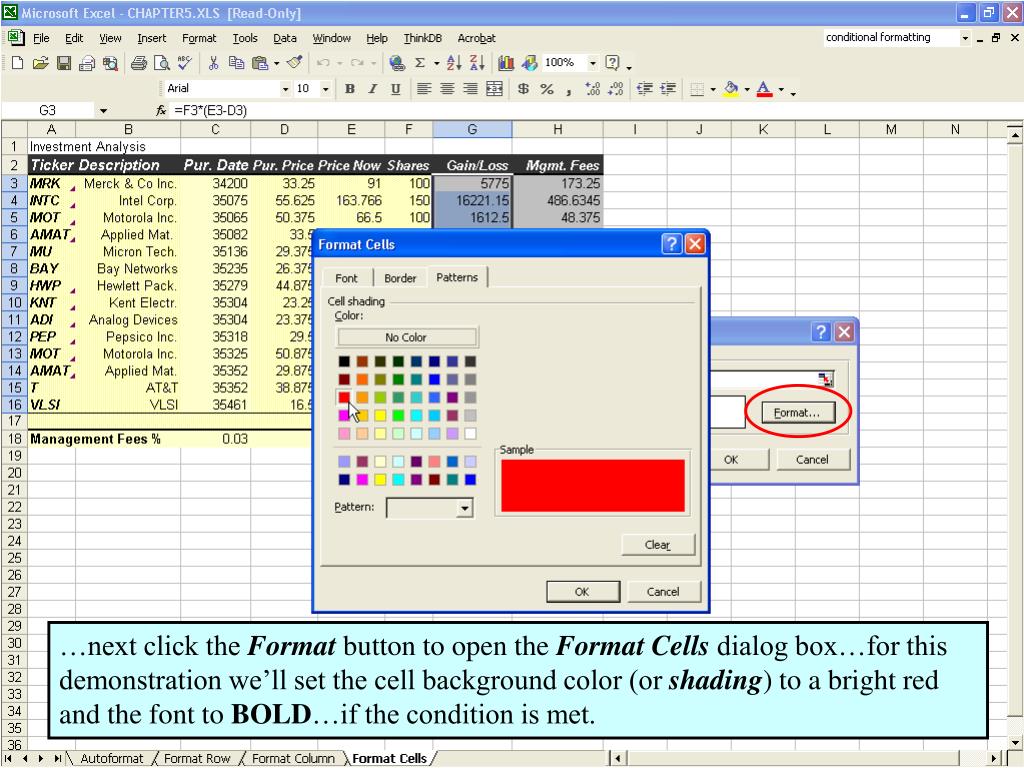
Task: Switch to the Font tab
Action: tap(346, 278)
